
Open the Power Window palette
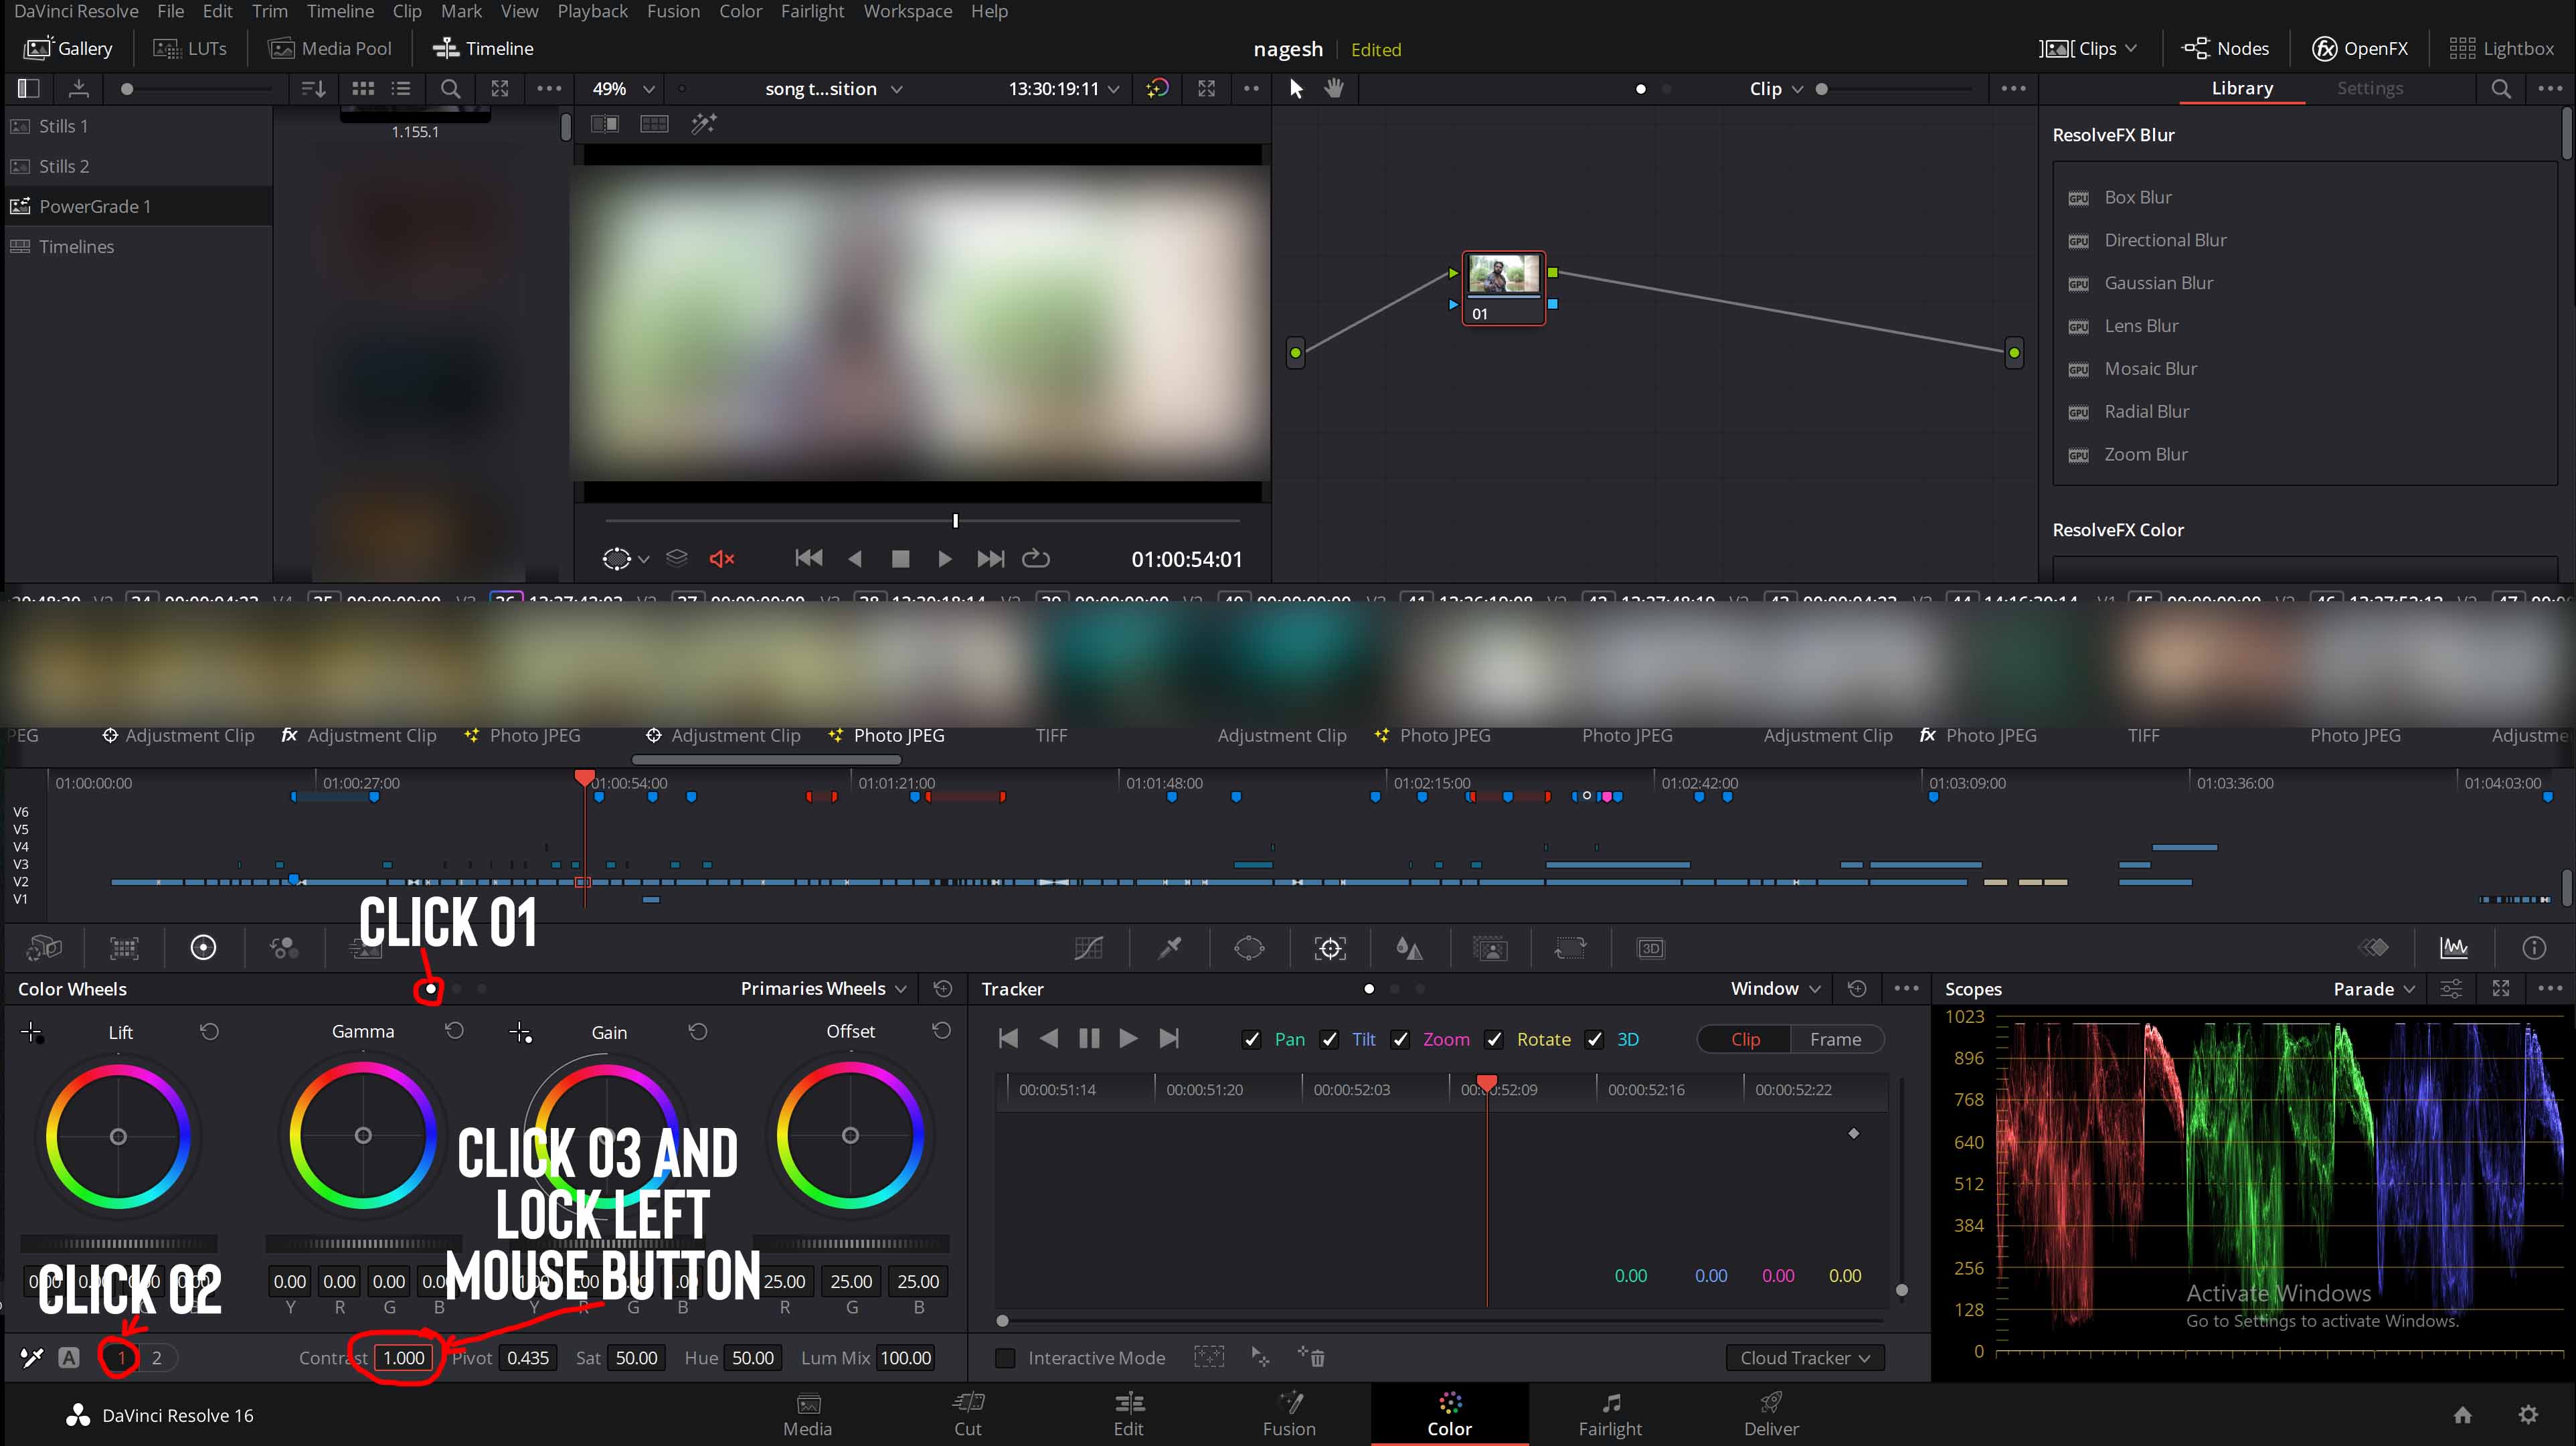point(1249,948)
